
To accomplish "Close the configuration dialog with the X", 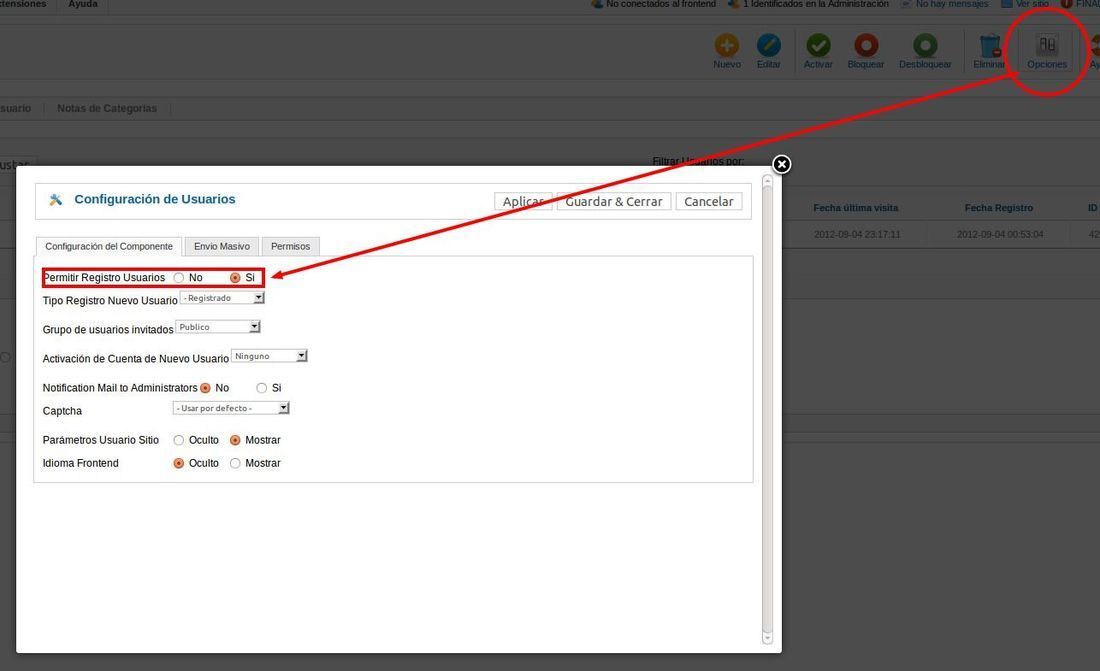I will point(782,164).
